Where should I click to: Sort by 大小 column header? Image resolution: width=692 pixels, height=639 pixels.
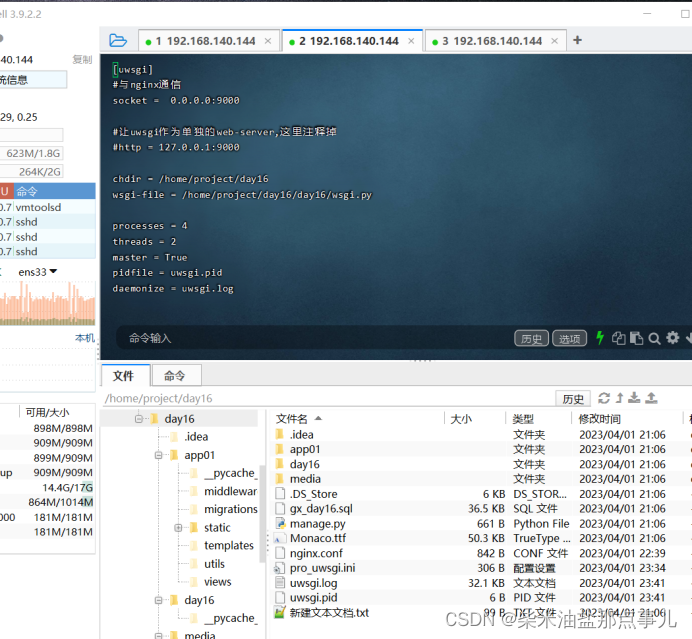tap(474, 418)
